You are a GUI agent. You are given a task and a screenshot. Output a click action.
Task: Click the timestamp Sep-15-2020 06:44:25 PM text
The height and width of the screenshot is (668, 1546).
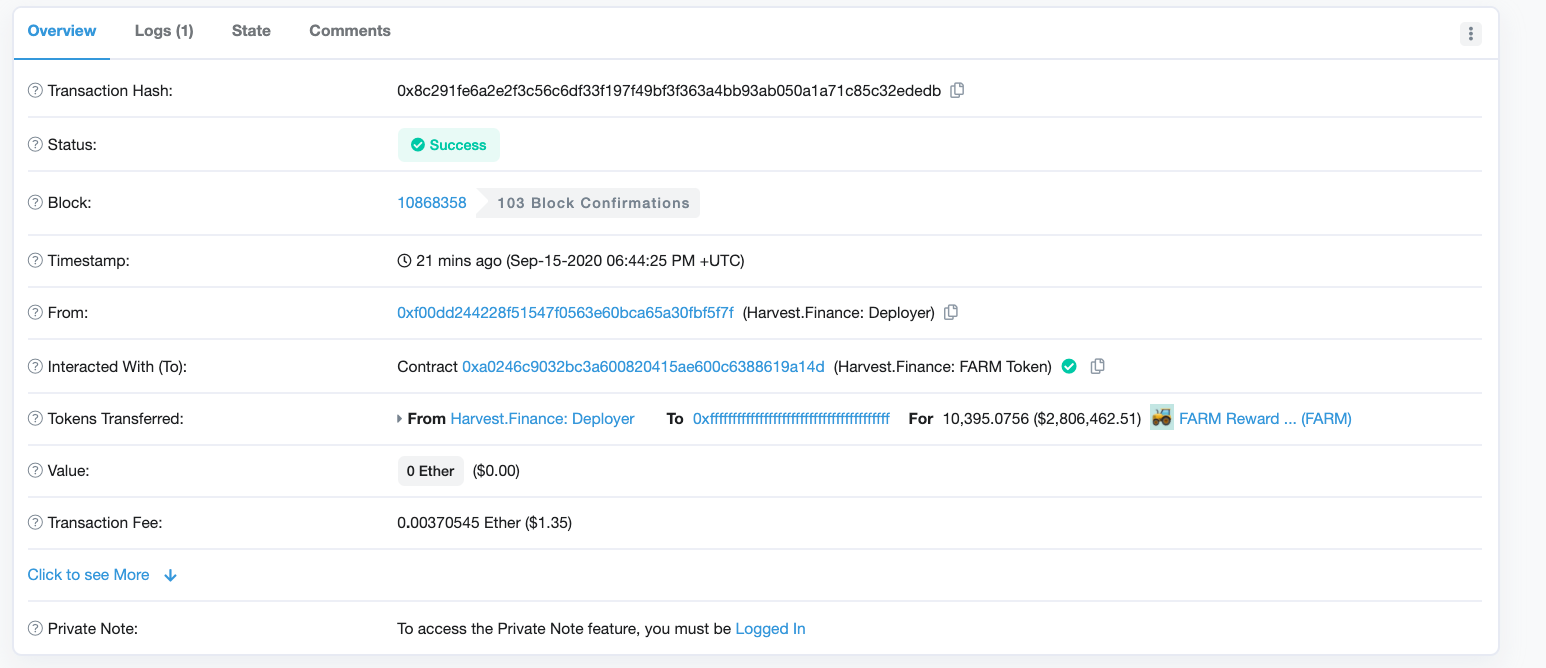626,261
